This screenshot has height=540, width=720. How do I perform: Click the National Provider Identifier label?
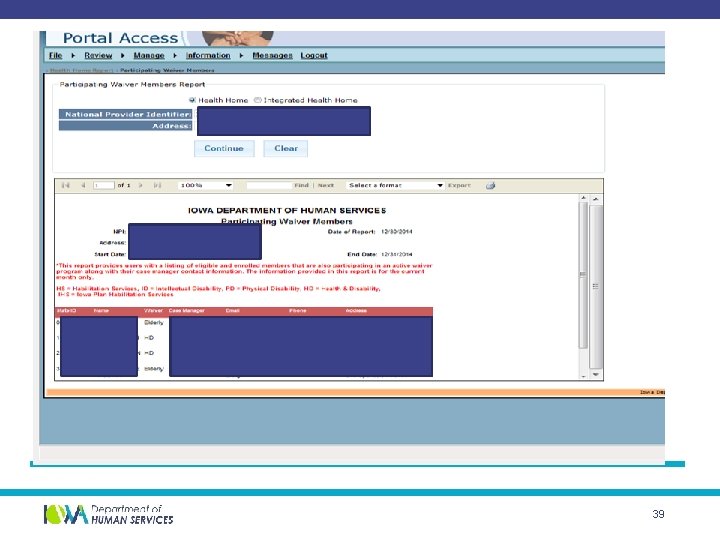(125, 114)
